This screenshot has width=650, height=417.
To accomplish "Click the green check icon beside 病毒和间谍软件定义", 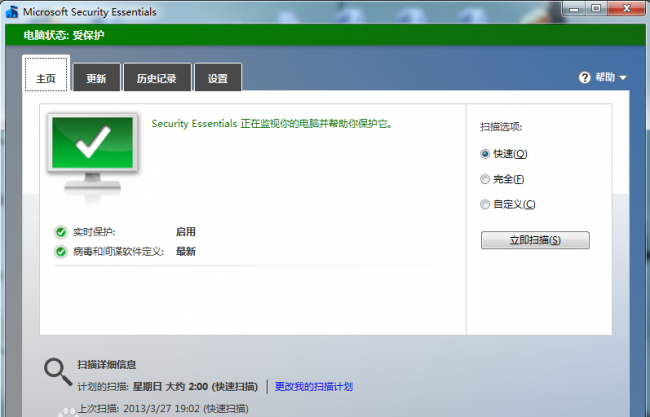I will [x=61, y=252].
